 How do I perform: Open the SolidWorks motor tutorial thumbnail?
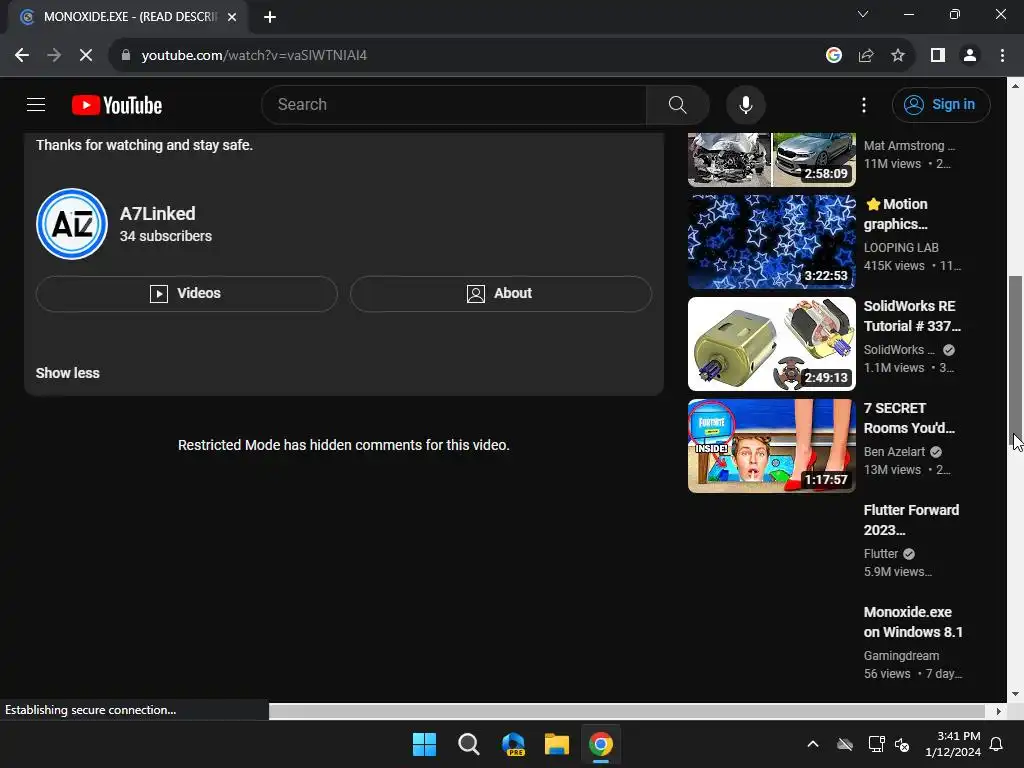pyautogui.click(x=771, y=344)
